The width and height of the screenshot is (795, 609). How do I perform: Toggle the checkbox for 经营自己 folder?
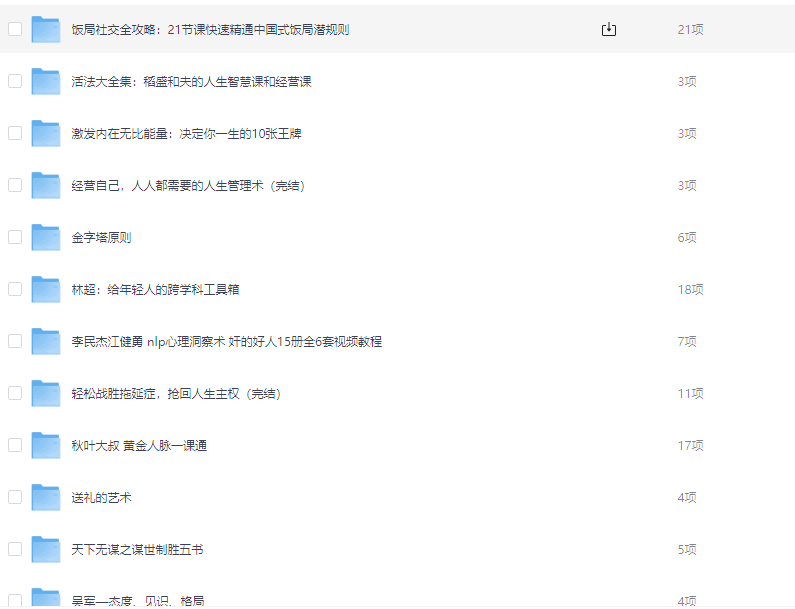click(x=15, y=185)
